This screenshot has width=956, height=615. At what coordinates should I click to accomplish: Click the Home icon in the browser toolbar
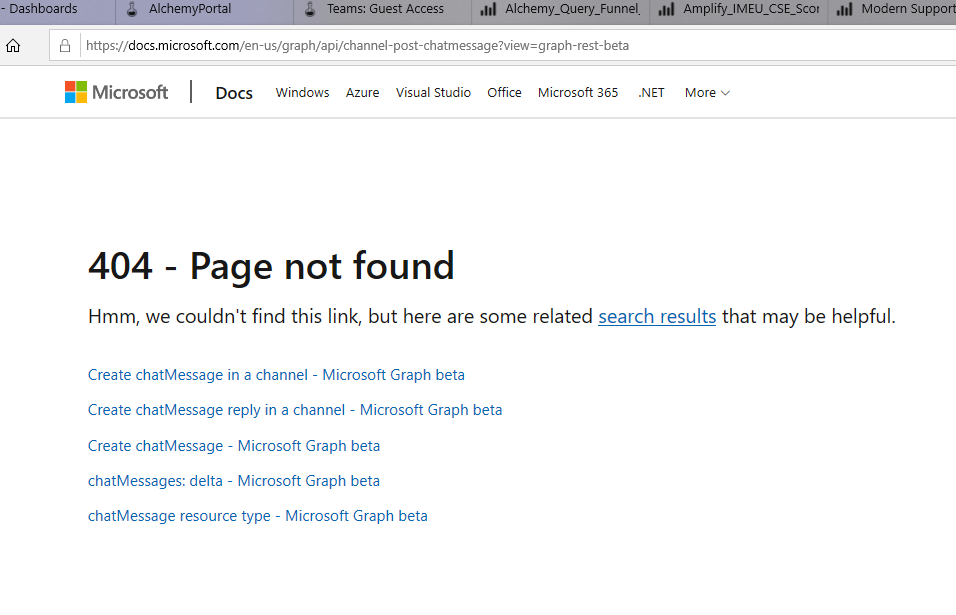point(14,45)
